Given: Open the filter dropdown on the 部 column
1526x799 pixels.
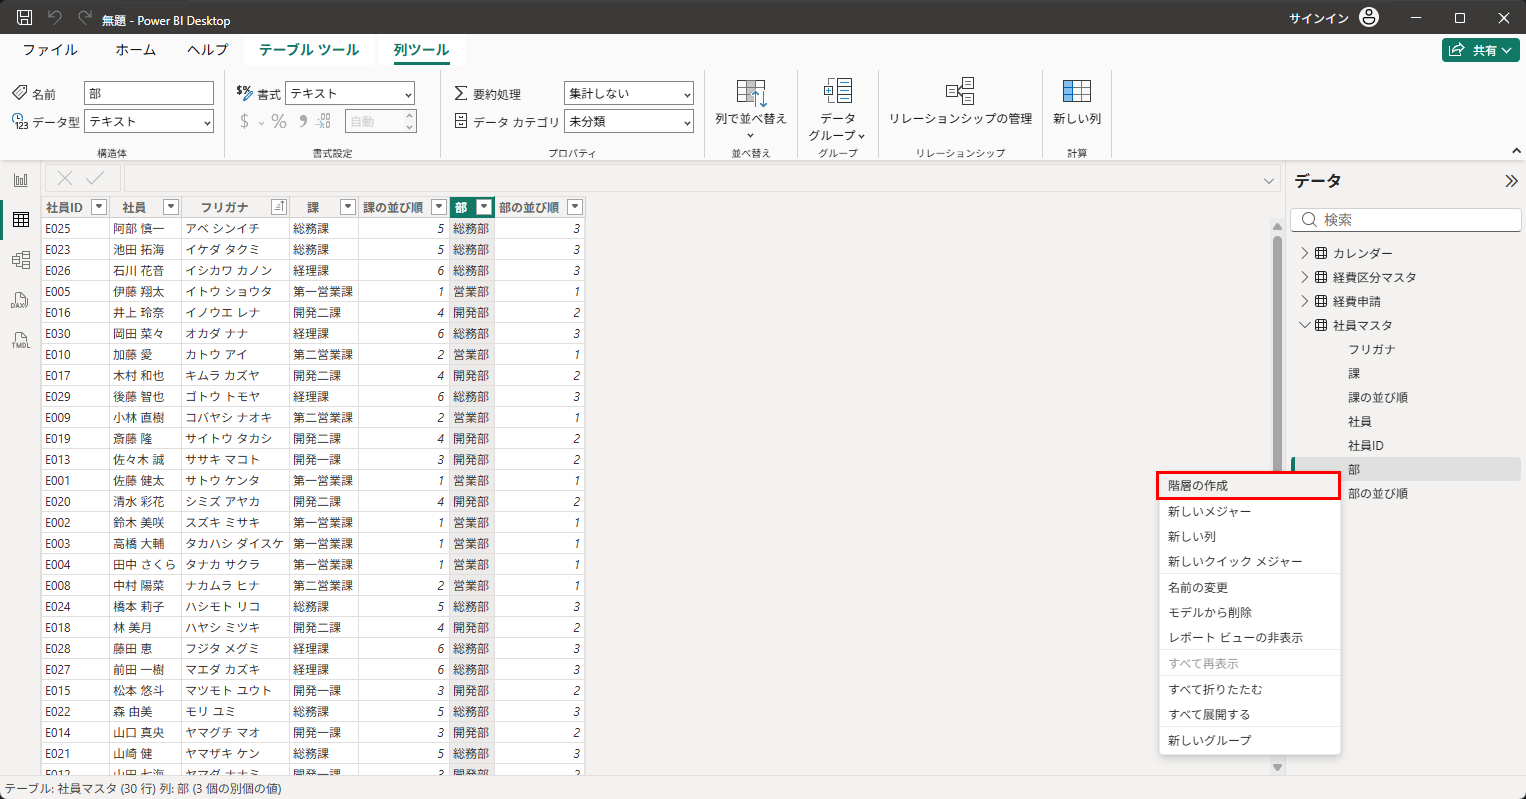Looking at the screenshot, I should [x=484, y=207].
